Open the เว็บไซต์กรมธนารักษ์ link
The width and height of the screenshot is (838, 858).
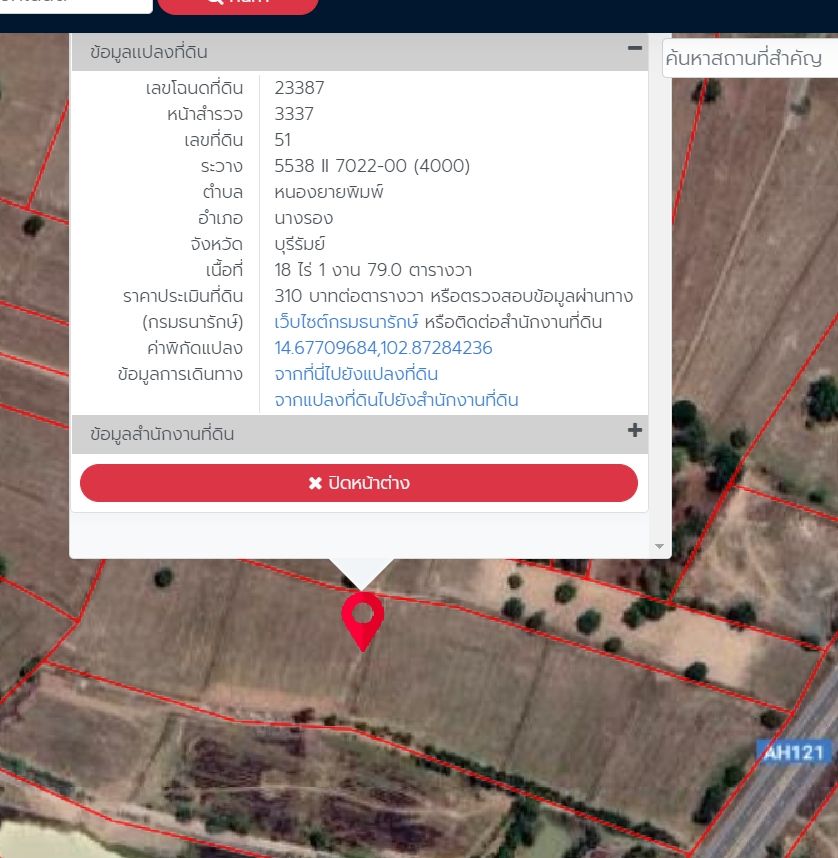pyautogui.click(x=346, y=322)
